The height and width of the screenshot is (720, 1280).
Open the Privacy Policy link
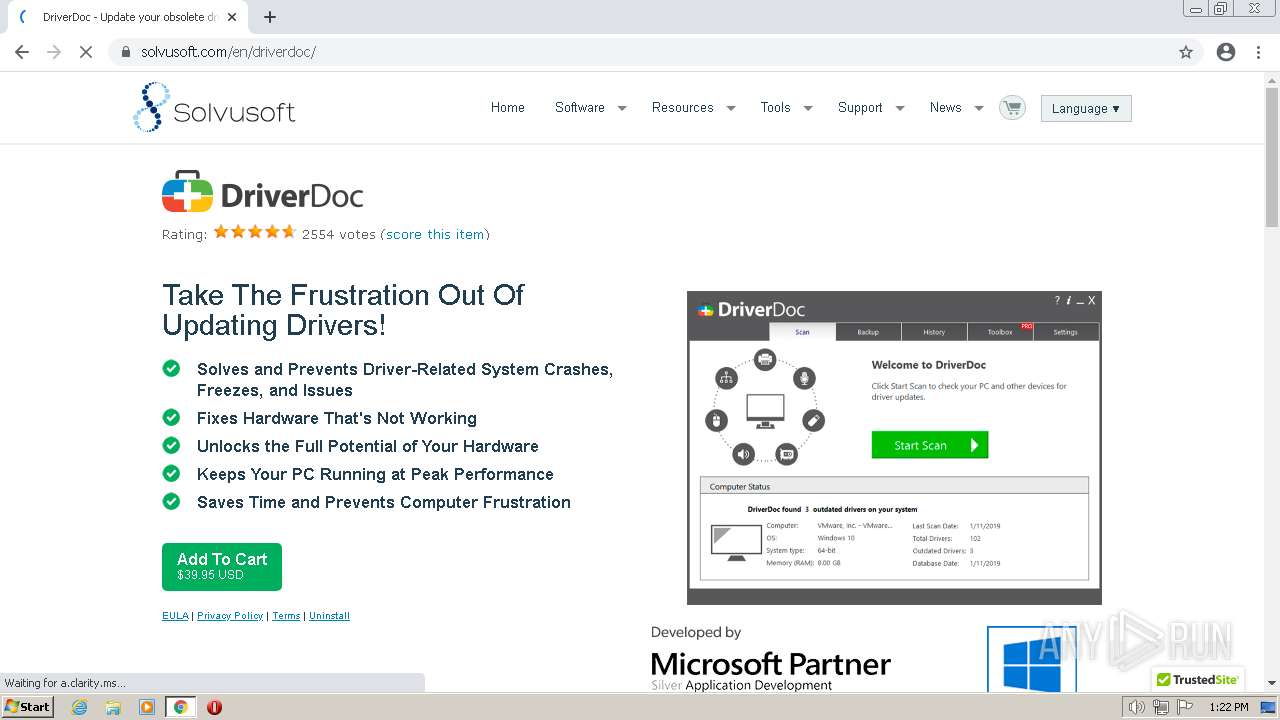click(230, 616)
